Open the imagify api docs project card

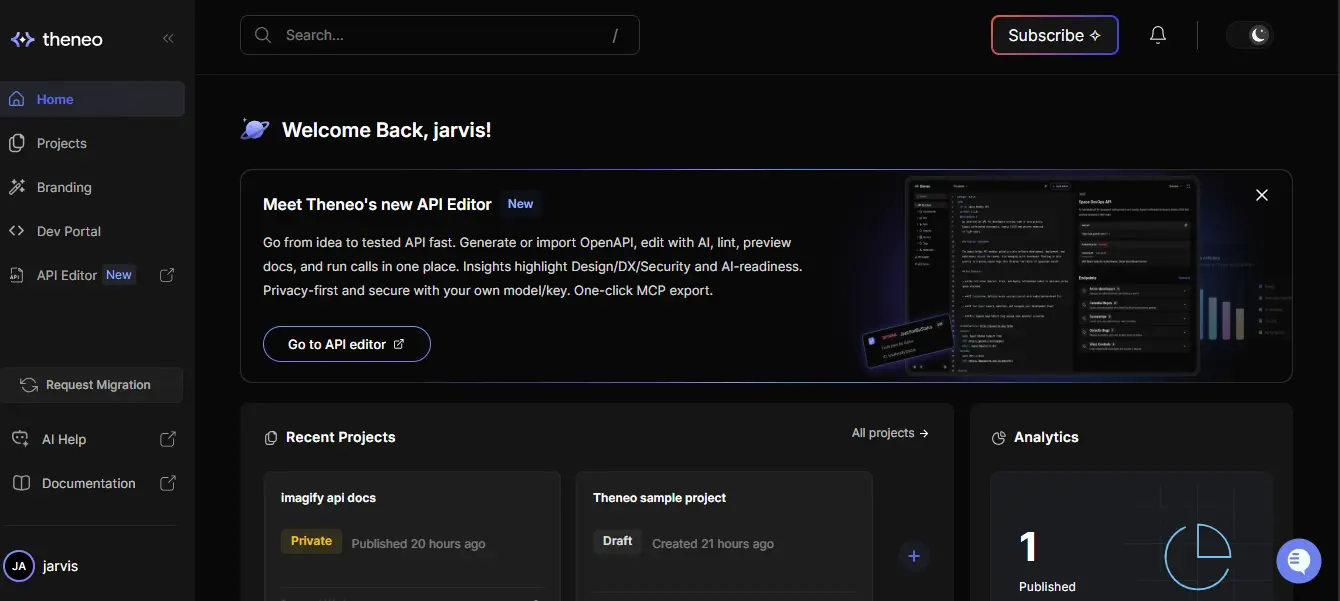411,520
